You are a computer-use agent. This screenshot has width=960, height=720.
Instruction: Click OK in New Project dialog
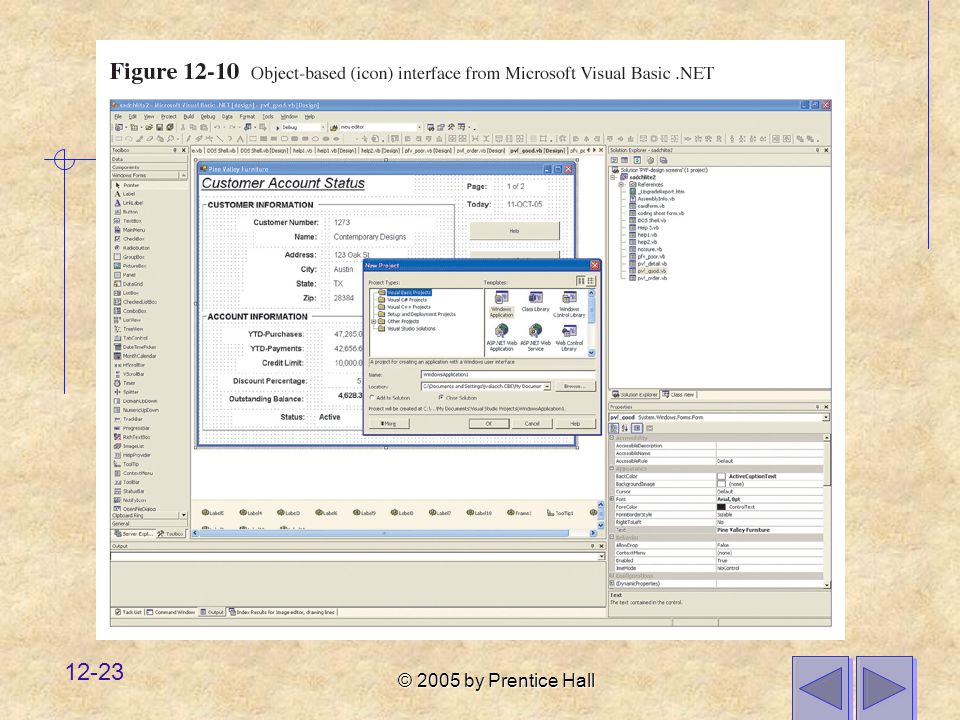pos(489,424)
